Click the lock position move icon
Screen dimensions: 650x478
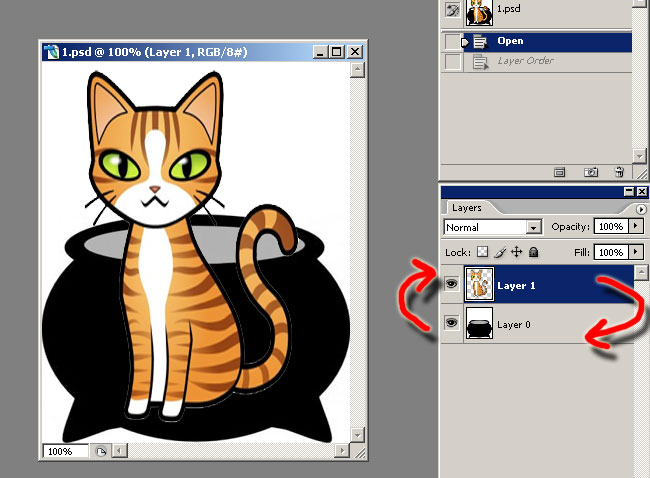[x=517, y=252]
